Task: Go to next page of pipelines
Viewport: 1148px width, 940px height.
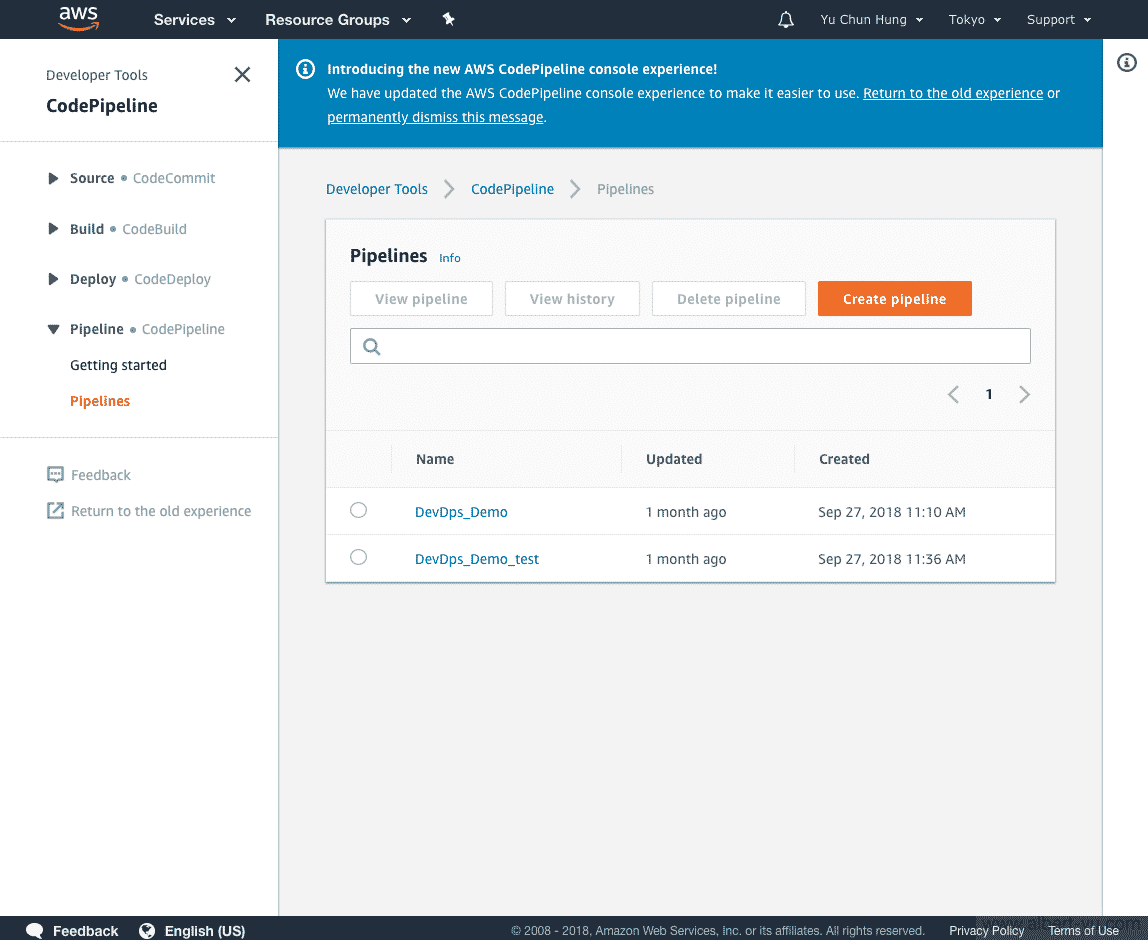Action: click(x=1024, y=395)
